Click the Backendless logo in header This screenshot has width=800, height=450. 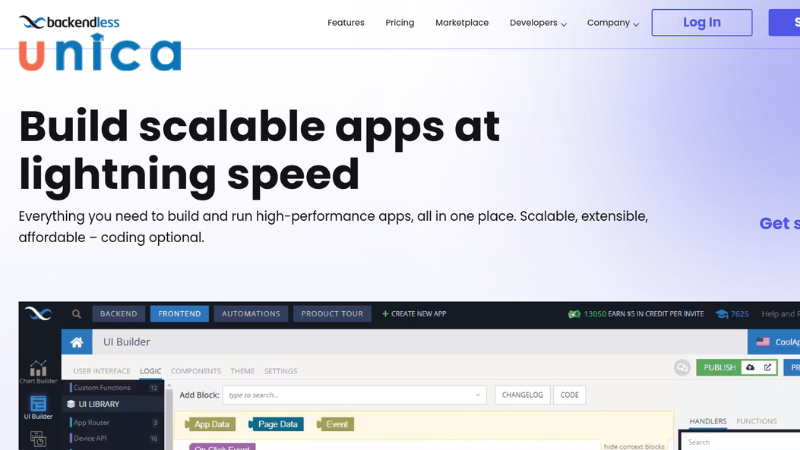[x=69, y=22]
